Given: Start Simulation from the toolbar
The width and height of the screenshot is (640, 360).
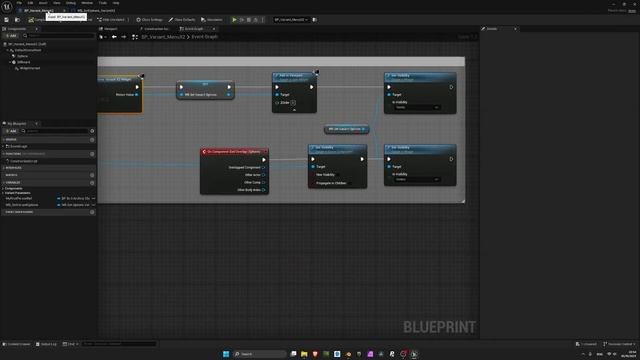Looking at the screenshot, I should click(212, 20).
